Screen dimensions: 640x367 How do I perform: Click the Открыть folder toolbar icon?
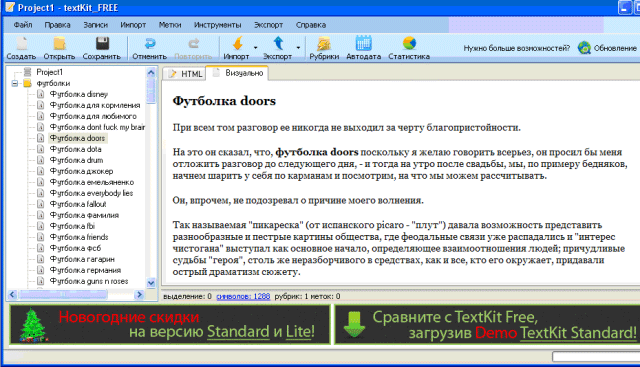point(60,43)
